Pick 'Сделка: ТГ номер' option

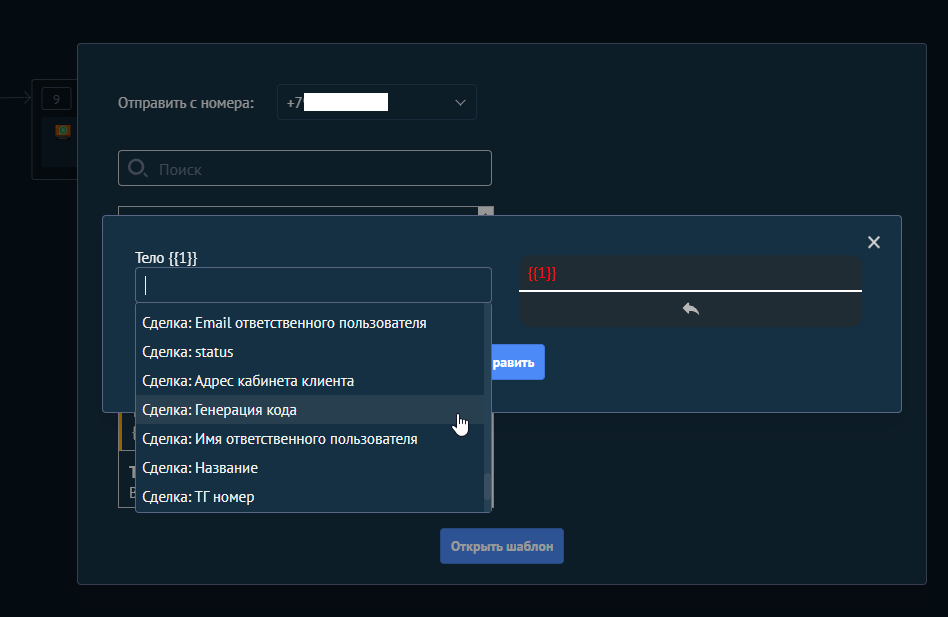click(310, 497)
